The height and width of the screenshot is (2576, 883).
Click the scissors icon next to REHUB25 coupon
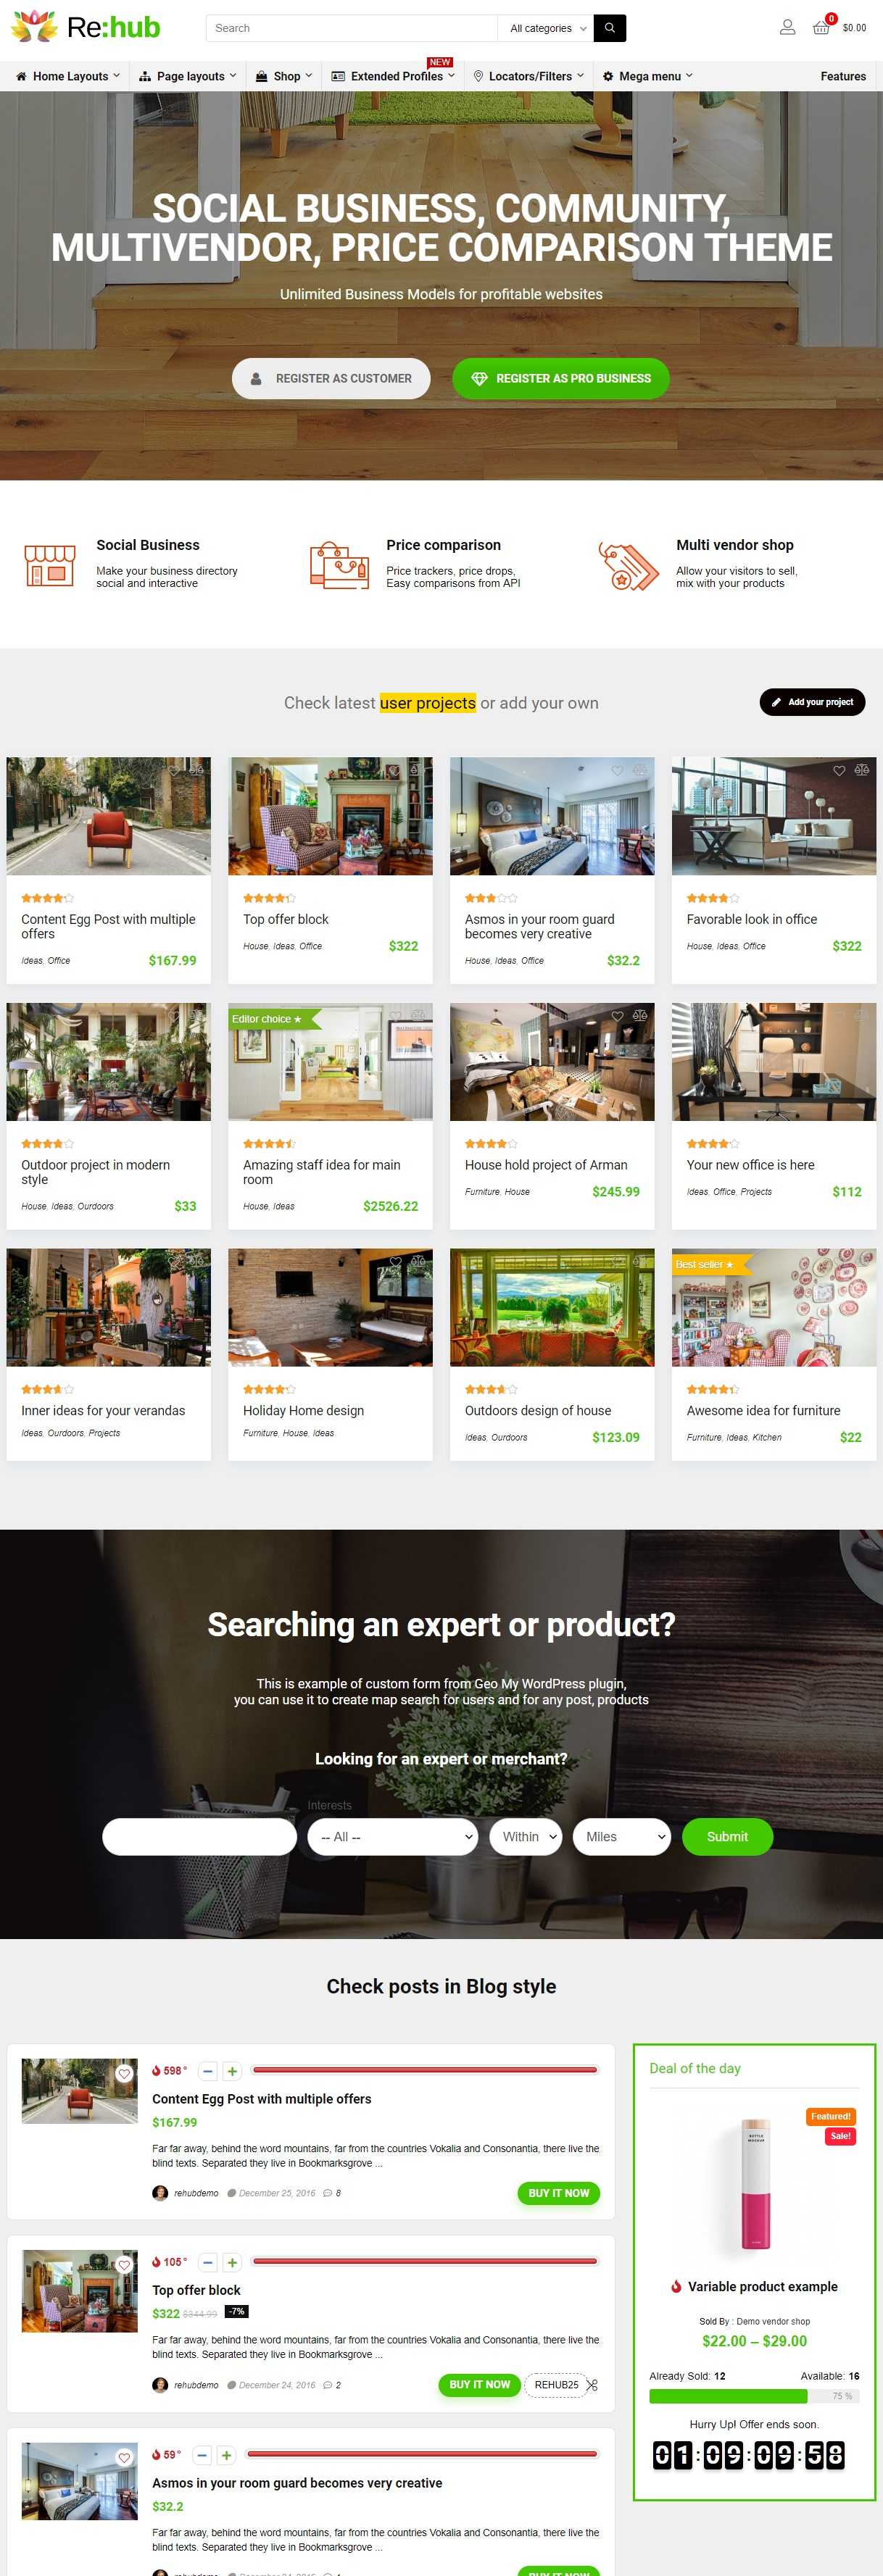pyautogui.click(x=592, y=2385)
